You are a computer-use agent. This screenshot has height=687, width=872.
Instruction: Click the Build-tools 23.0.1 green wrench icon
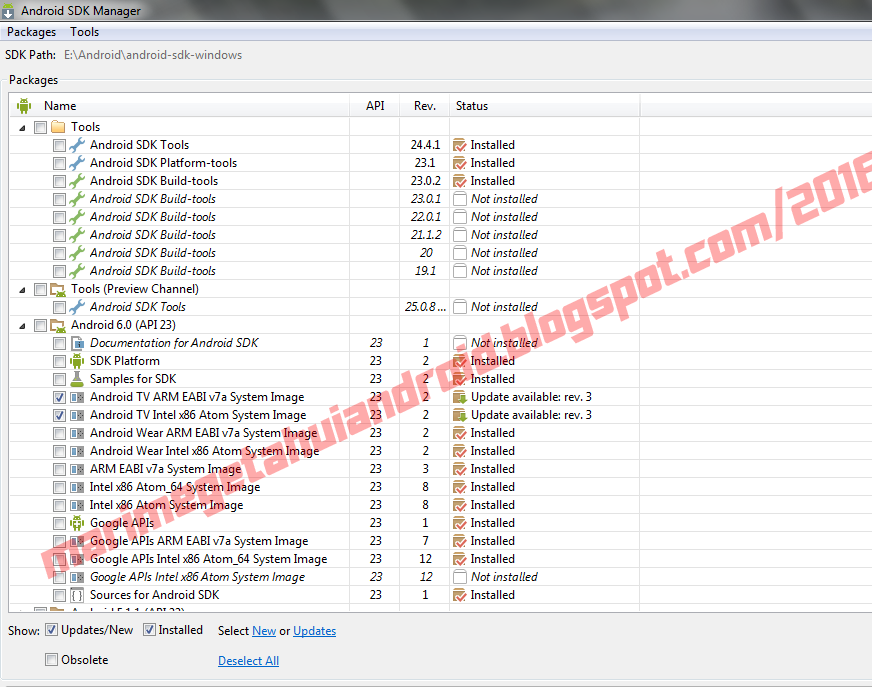click(77, 199)
